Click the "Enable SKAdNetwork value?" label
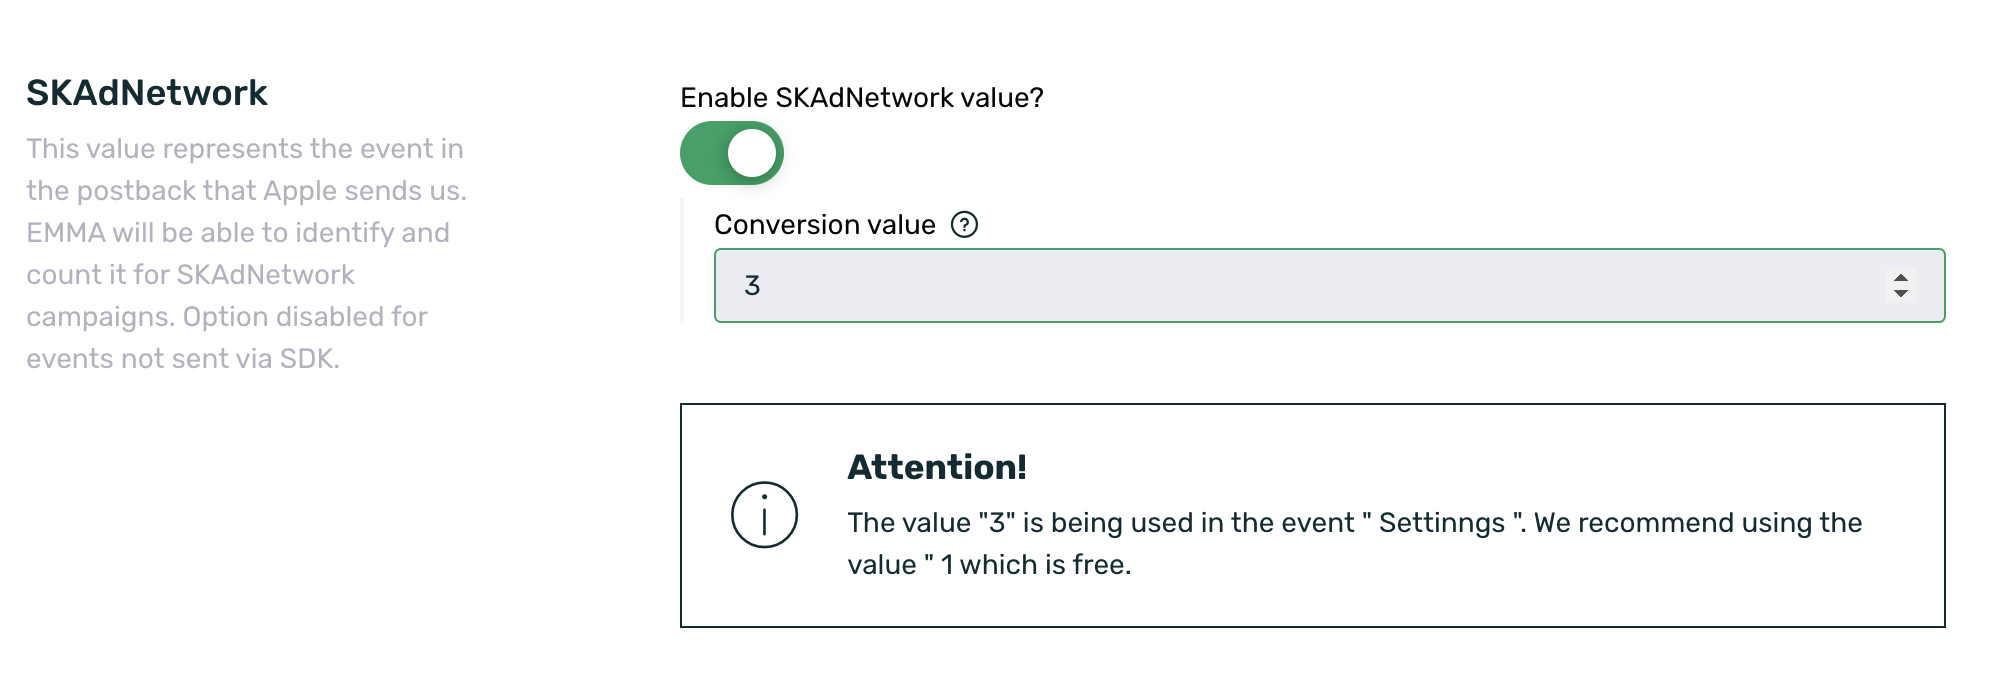Viewport: 1992px width, 686px height. click(861, 98)
